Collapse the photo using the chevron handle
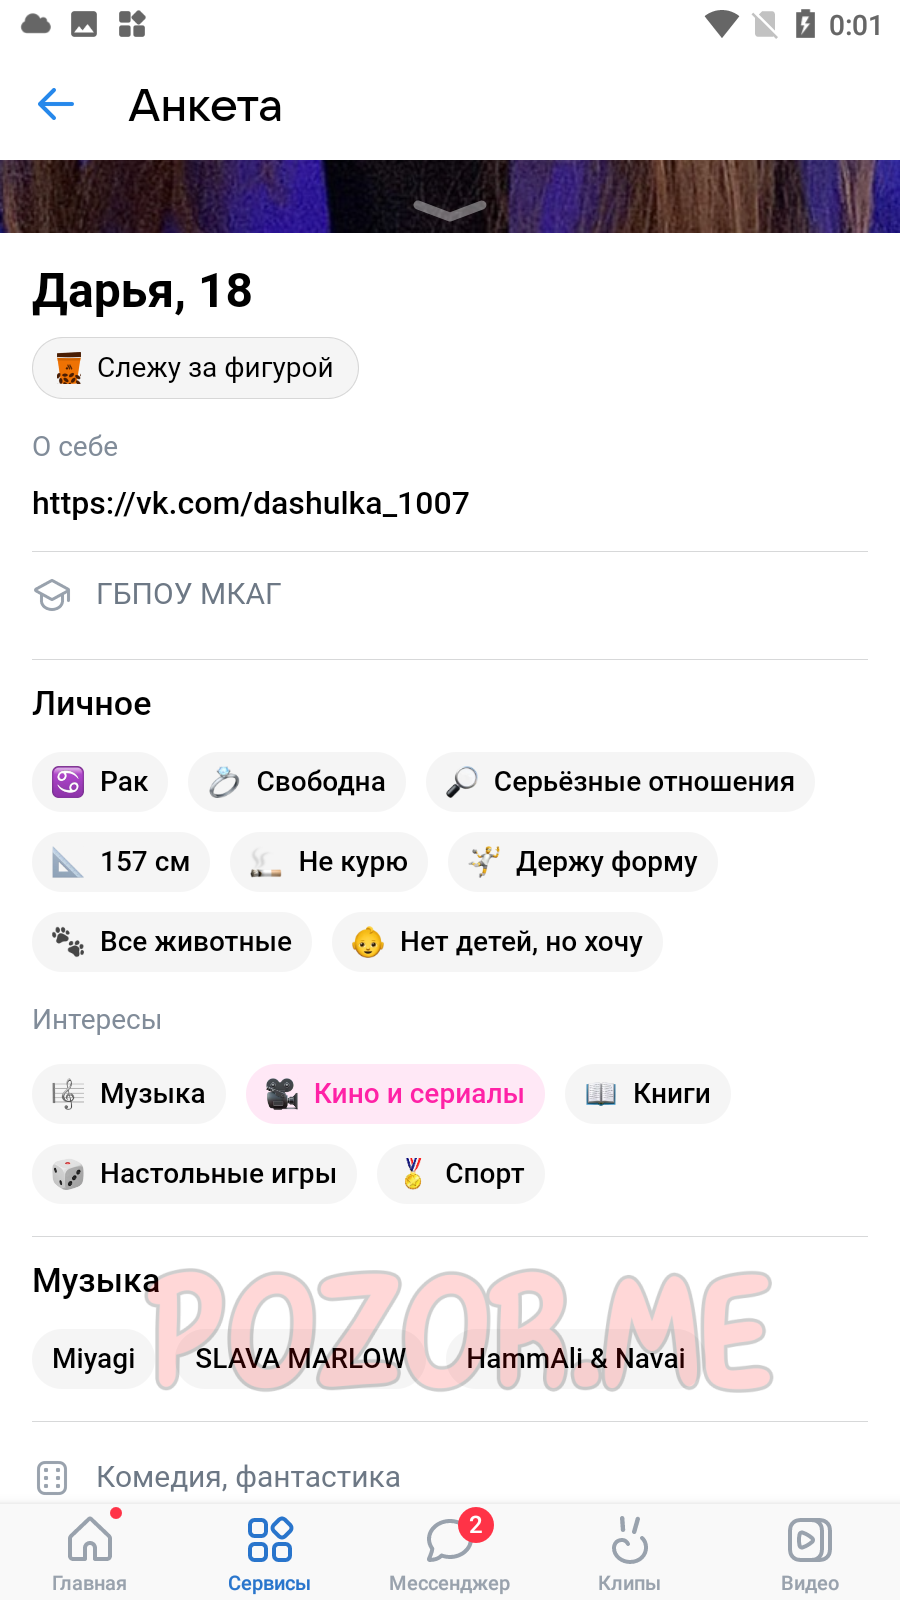 coord(450,208)
